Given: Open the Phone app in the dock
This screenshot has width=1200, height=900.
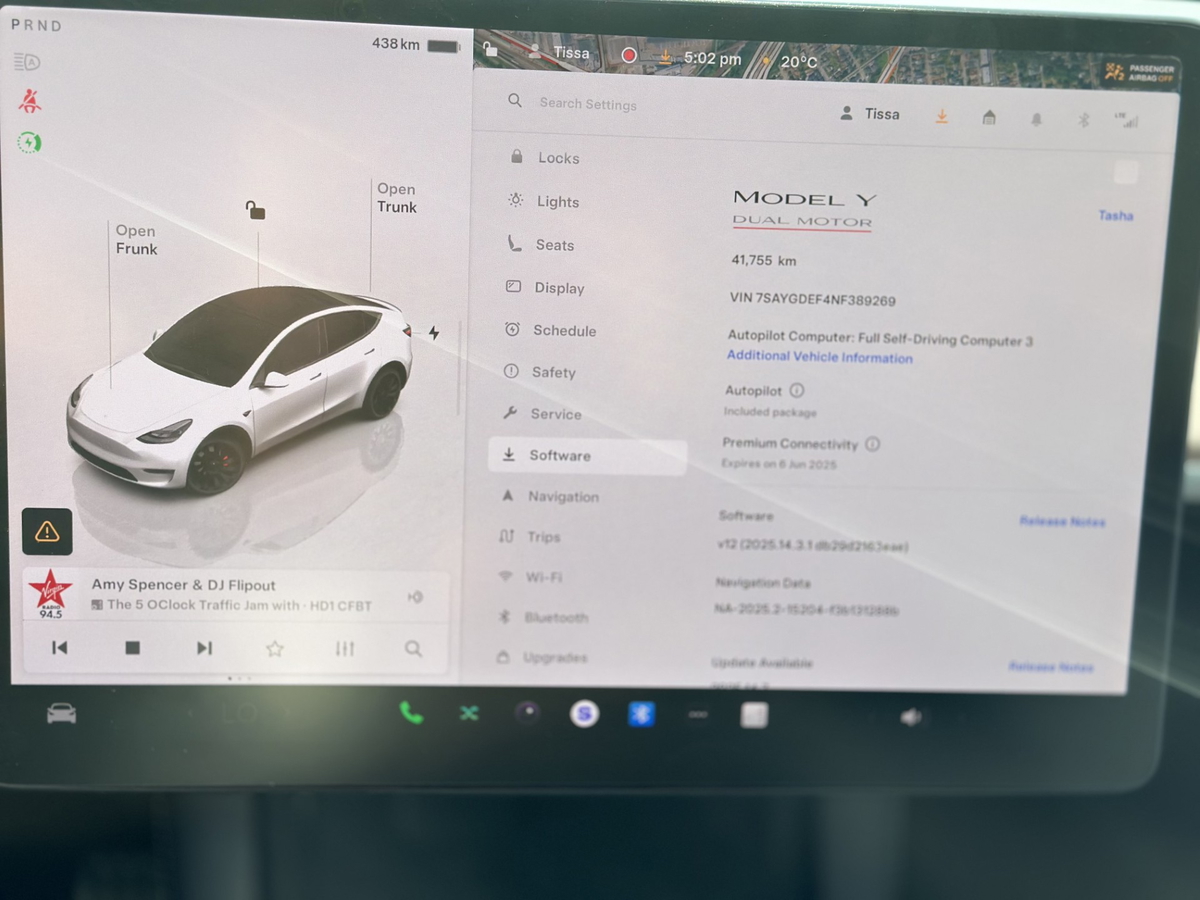Looking at the screenshot, I should [x=411, y=712].
